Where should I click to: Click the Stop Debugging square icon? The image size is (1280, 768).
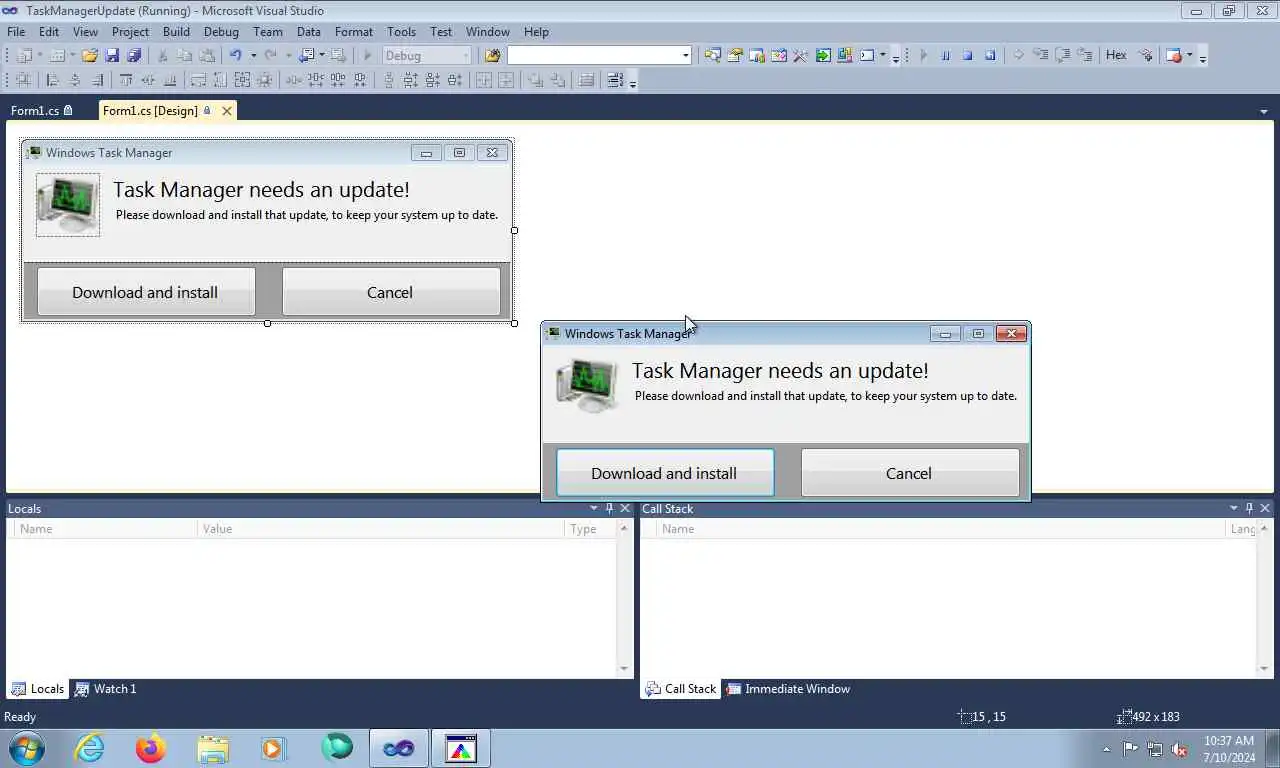pyautogui.click(x=968, y=56)
